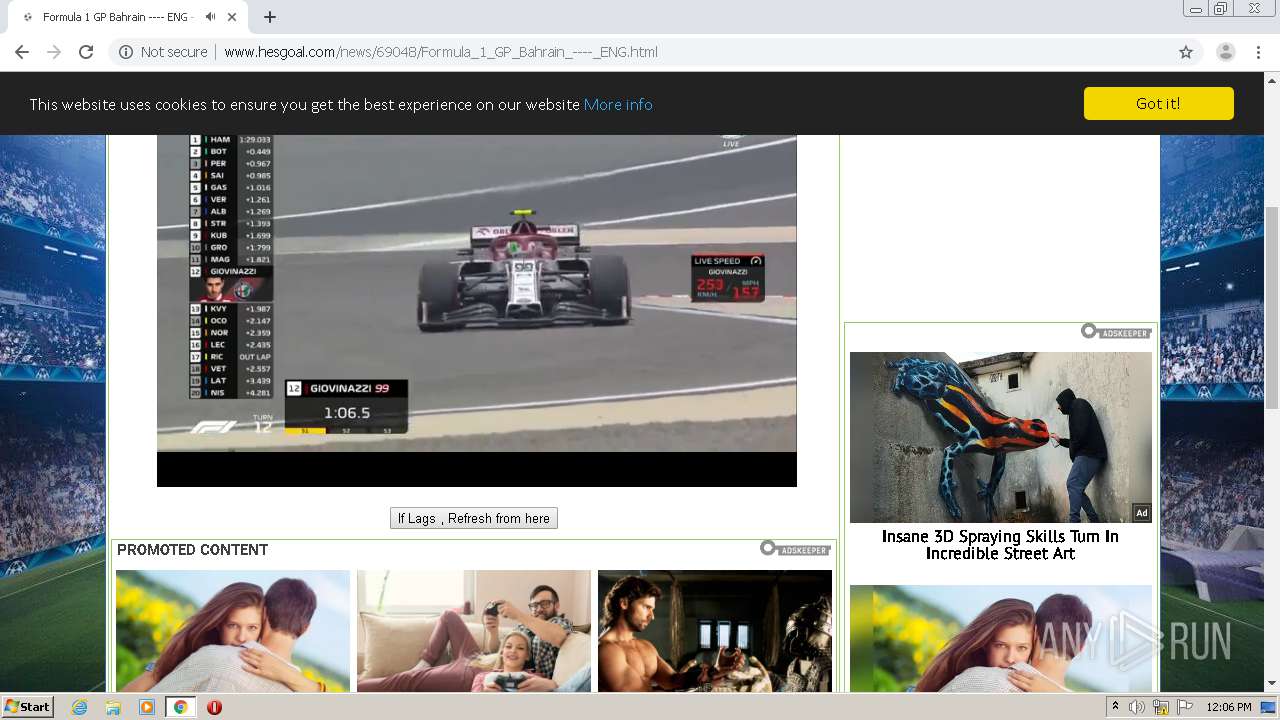Reload the page with the refresh icon
This screenshot has height=720, width=1280.
[x=86, y=52]
